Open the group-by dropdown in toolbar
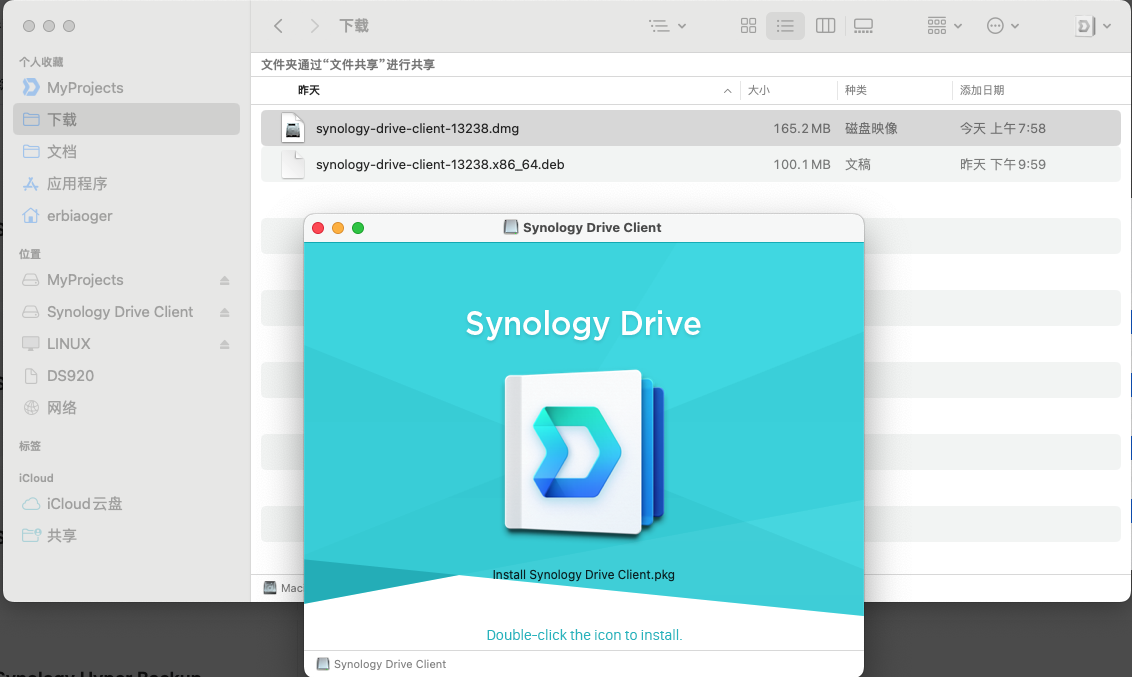This screenshot has width=1132, height=677. click(x=944, y=26)
